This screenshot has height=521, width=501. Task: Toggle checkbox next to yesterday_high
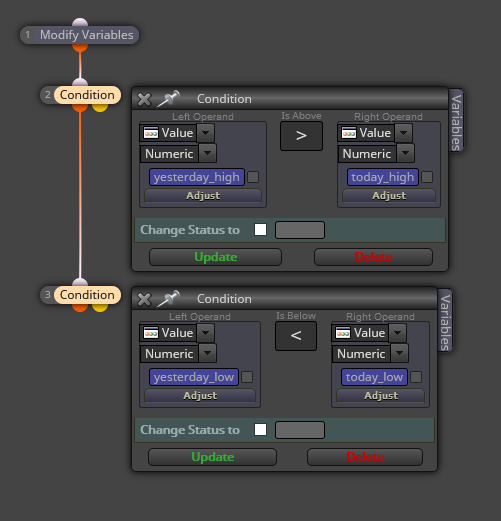pyautogui.click(x=253, y=177)
